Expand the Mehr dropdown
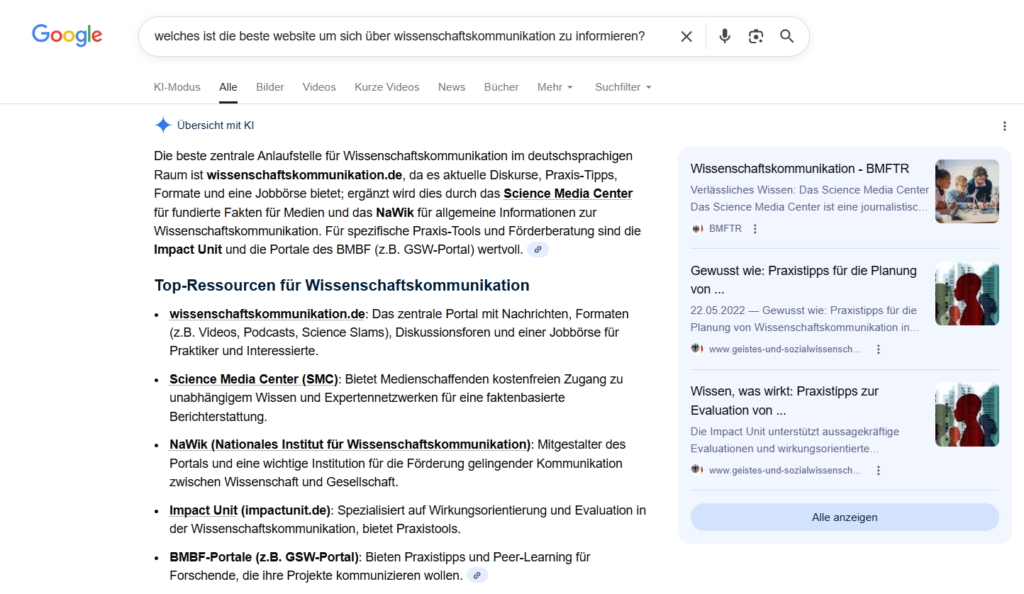The height and width of the screenshot is (594, 1024). tap(555, 87)
